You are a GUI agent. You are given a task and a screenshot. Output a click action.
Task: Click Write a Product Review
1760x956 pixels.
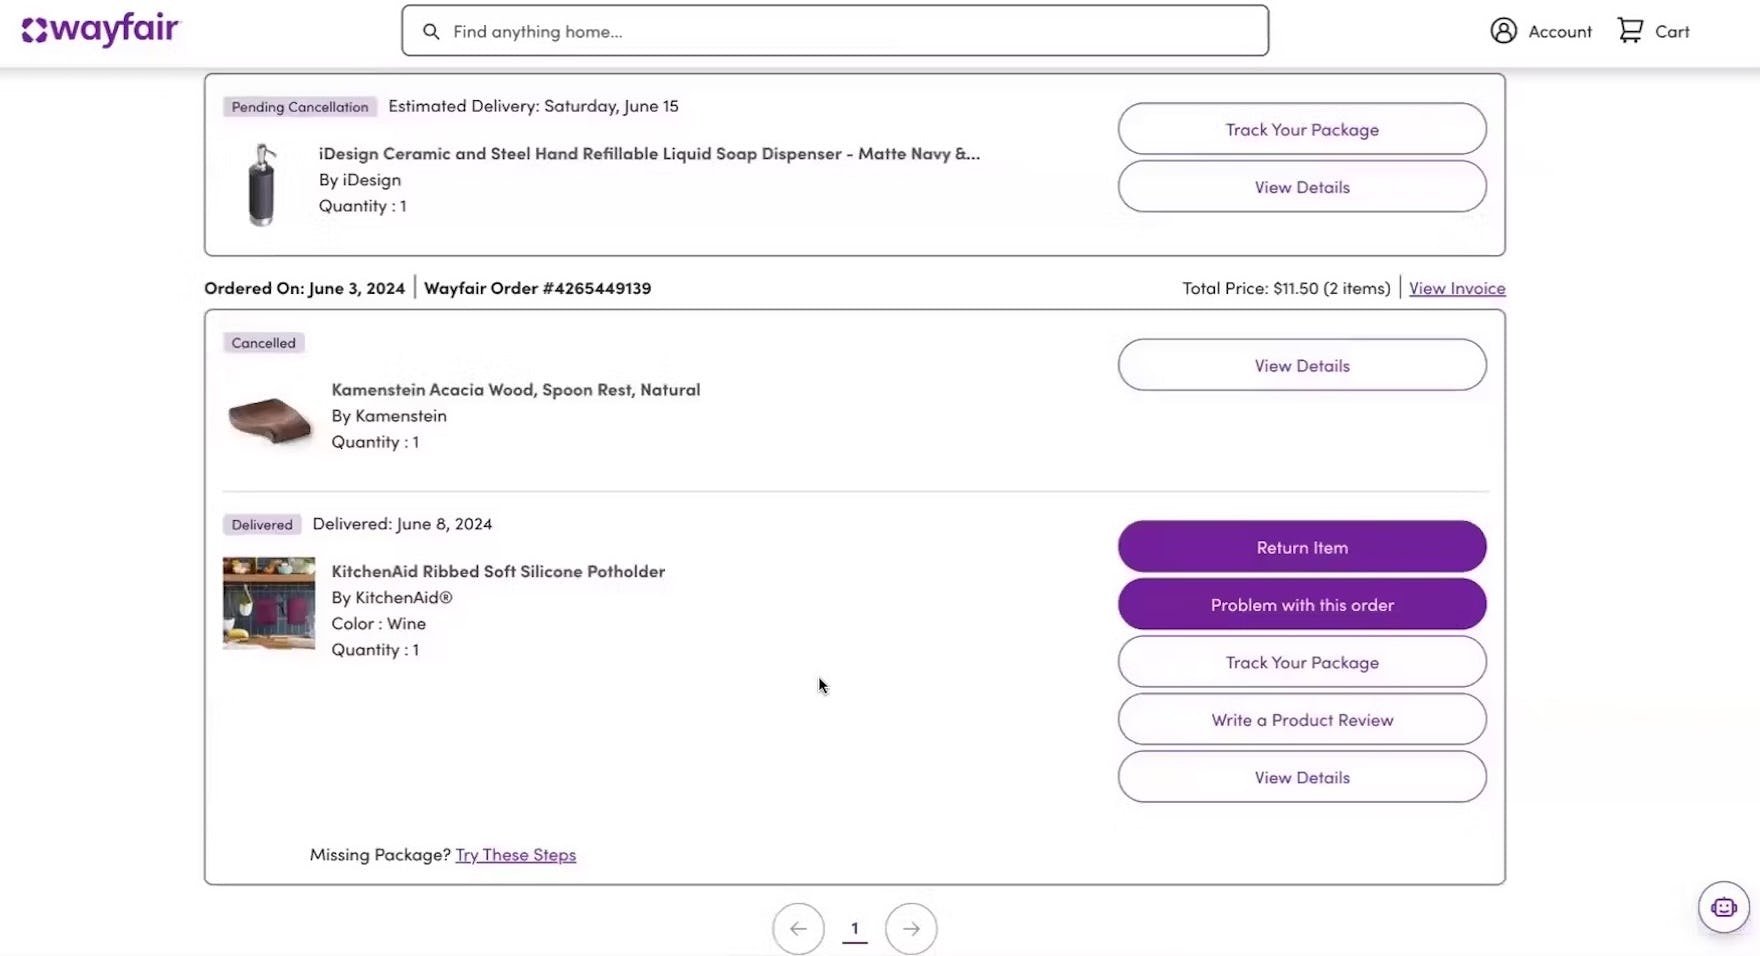coord(1302,720)
